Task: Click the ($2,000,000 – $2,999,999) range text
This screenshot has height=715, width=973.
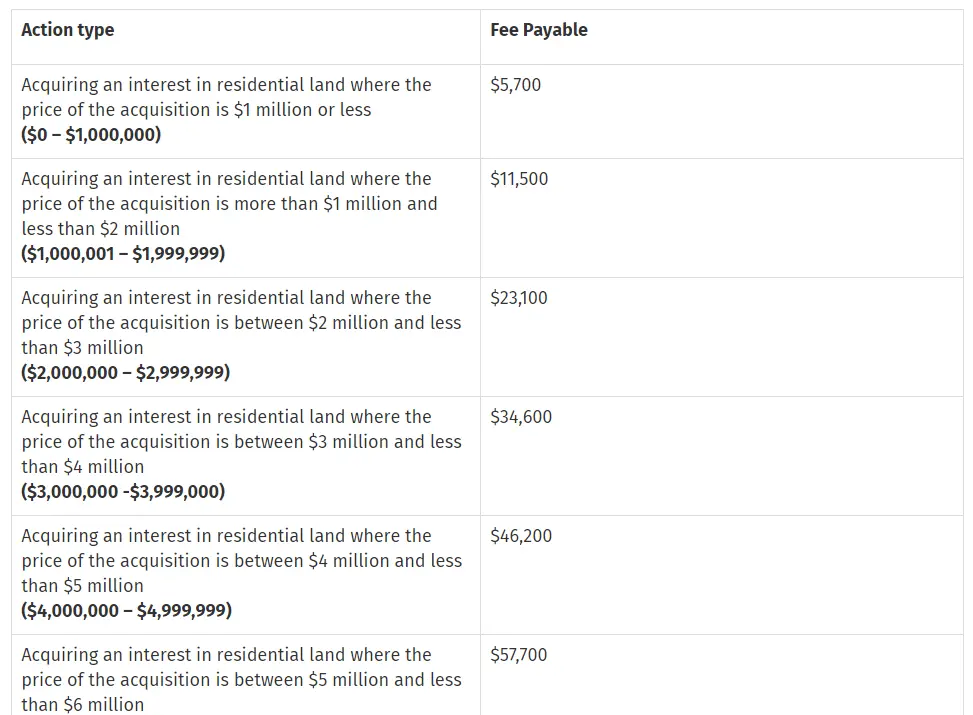Action: [x=126, y=373]
